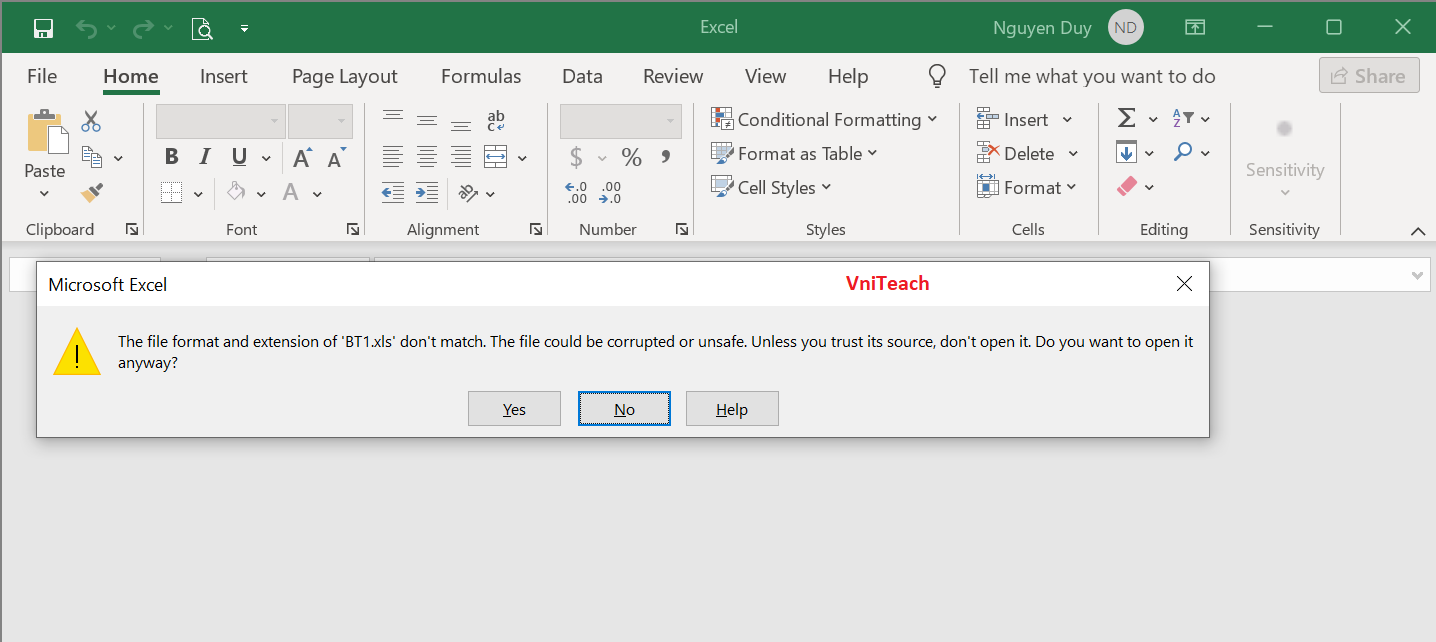Click Middle Align icon
This screenshot has height=642, width=1436.
tap(427, 120)
